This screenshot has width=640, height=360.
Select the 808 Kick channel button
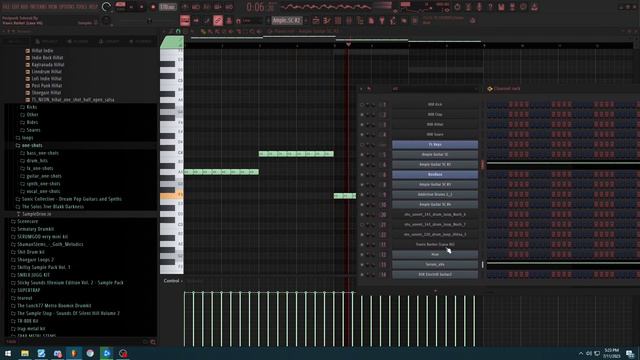tap(435, 104)
